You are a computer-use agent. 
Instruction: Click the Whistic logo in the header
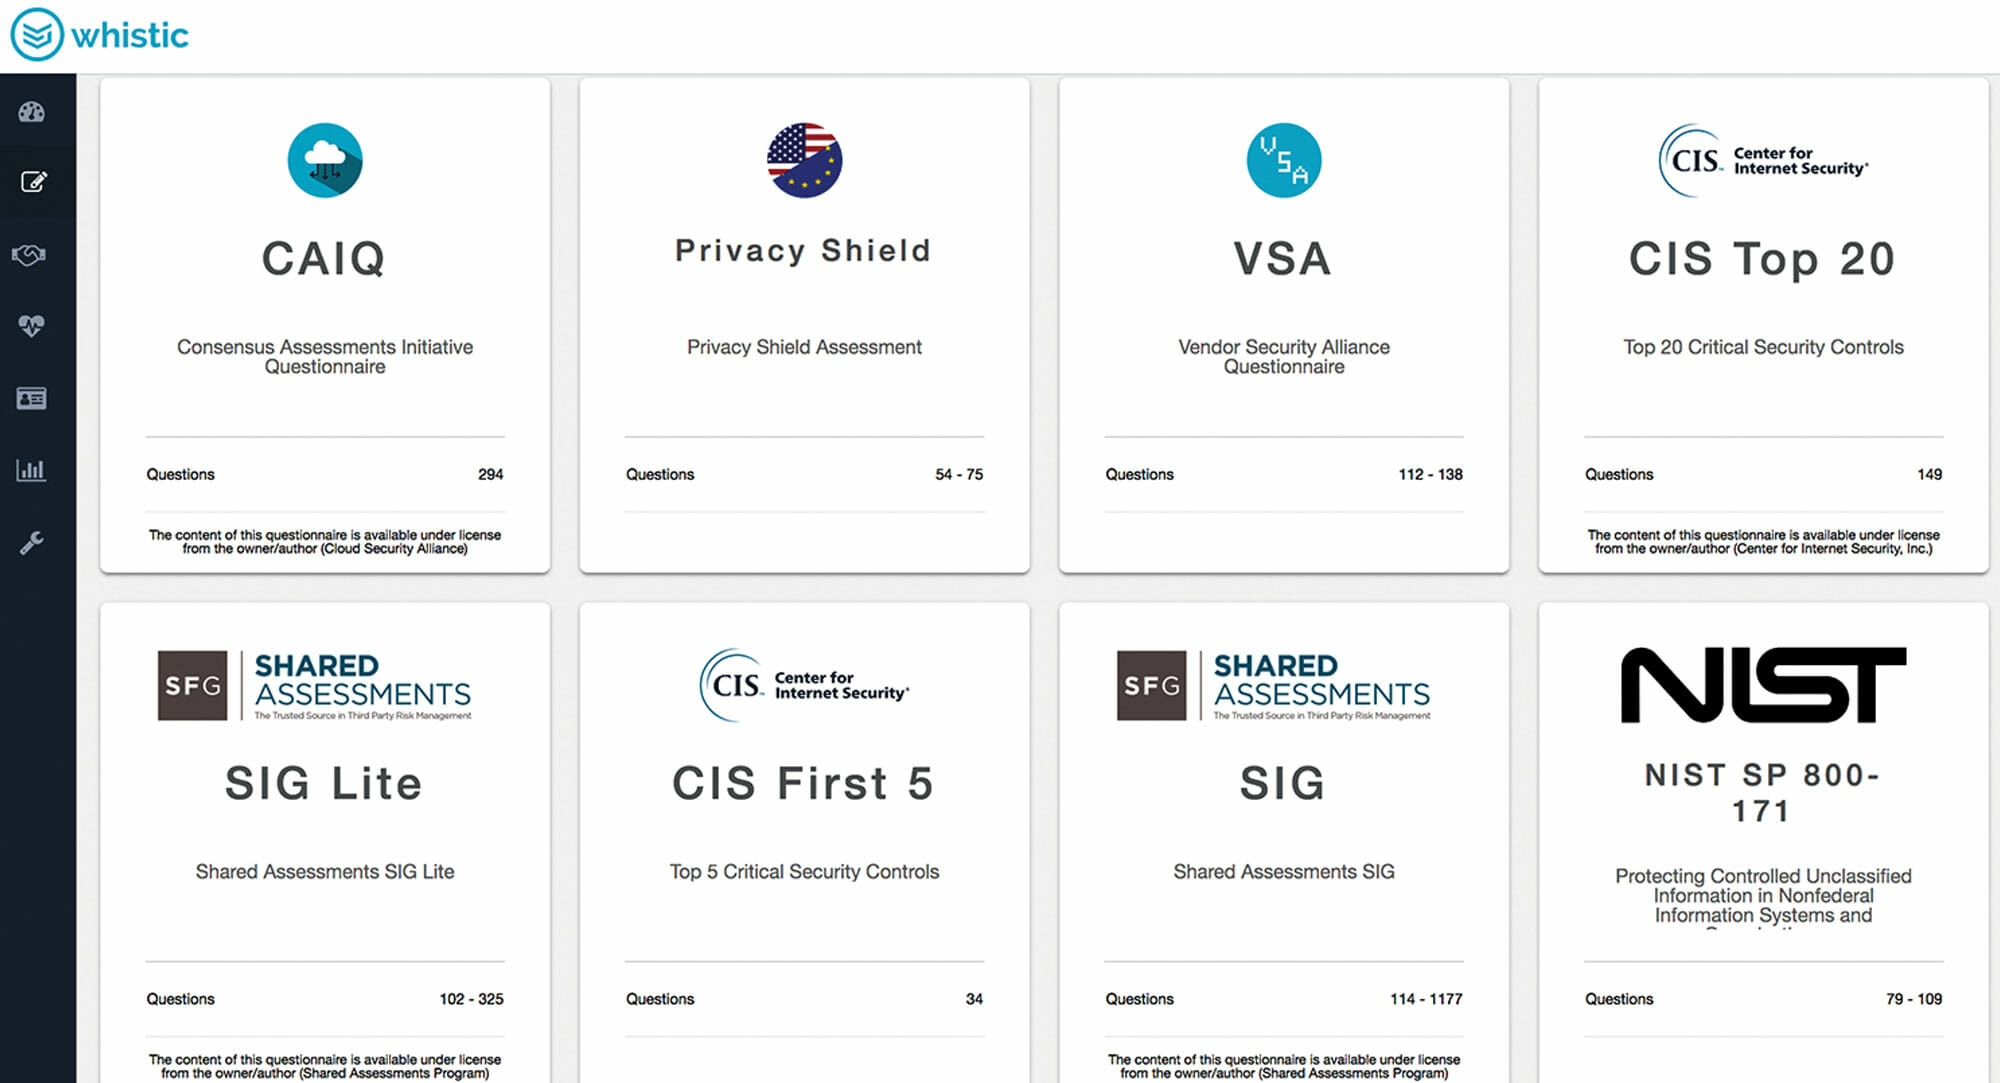100,34
